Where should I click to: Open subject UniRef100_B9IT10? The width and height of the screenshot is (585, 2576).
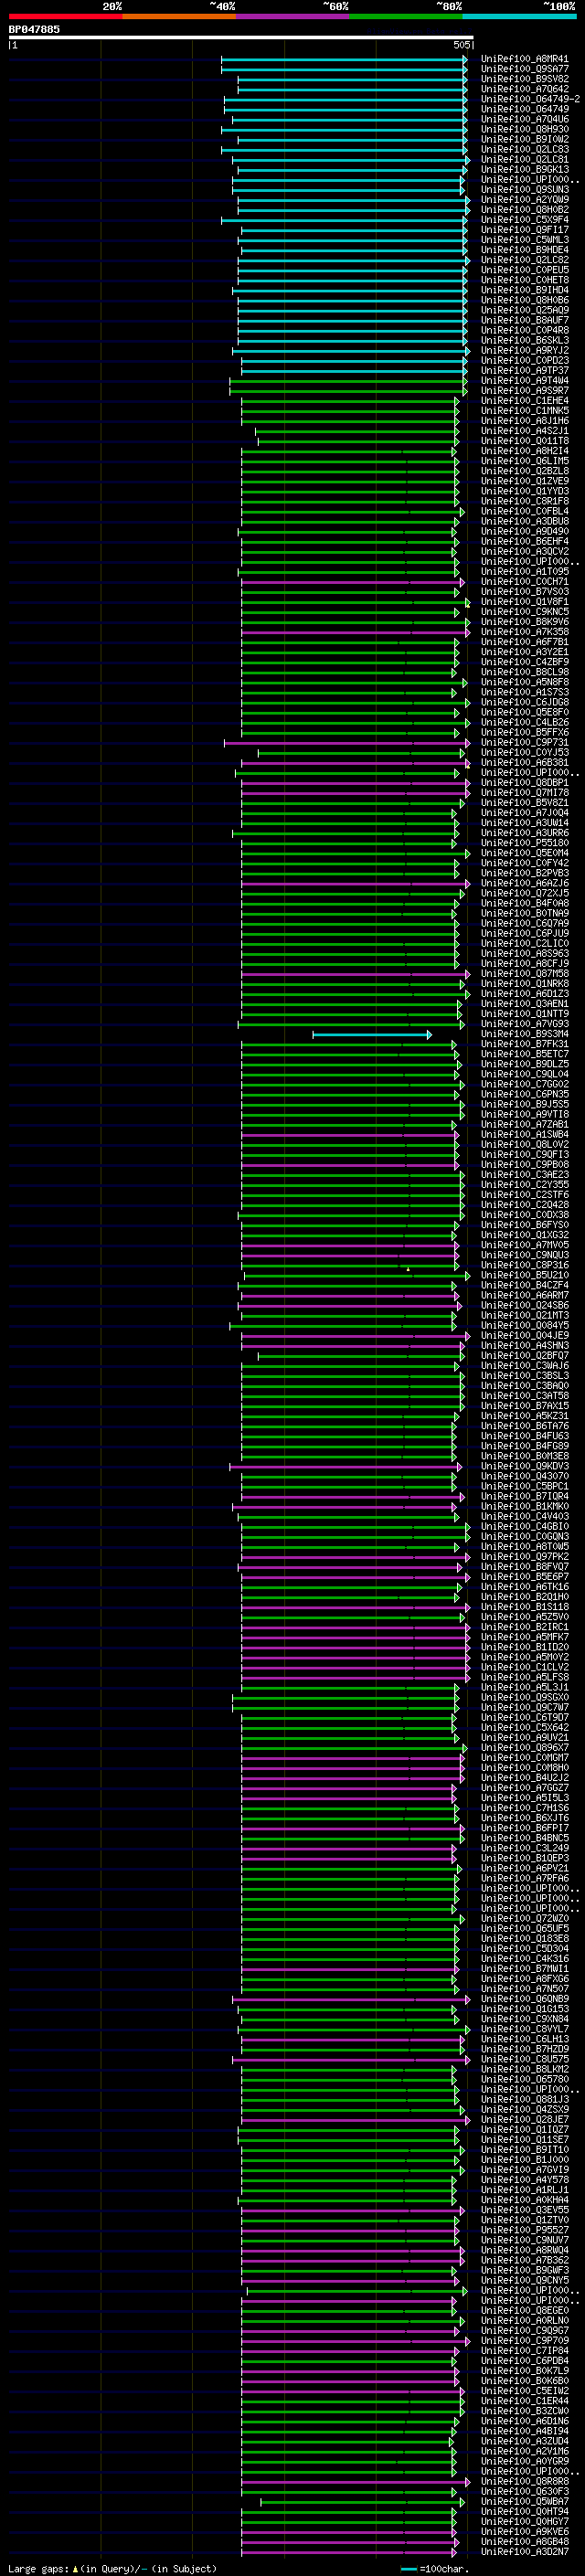coord(524,2149)
